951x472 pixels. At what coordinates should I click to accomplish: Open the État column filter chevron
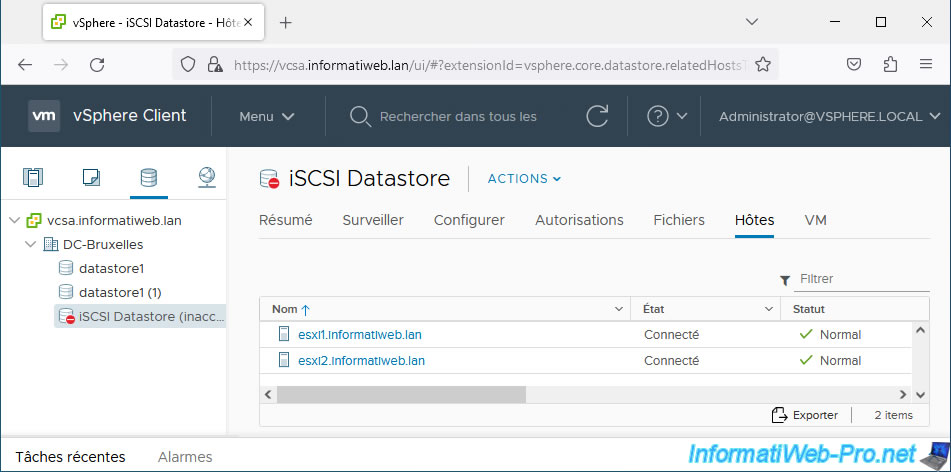click(770, 309)
